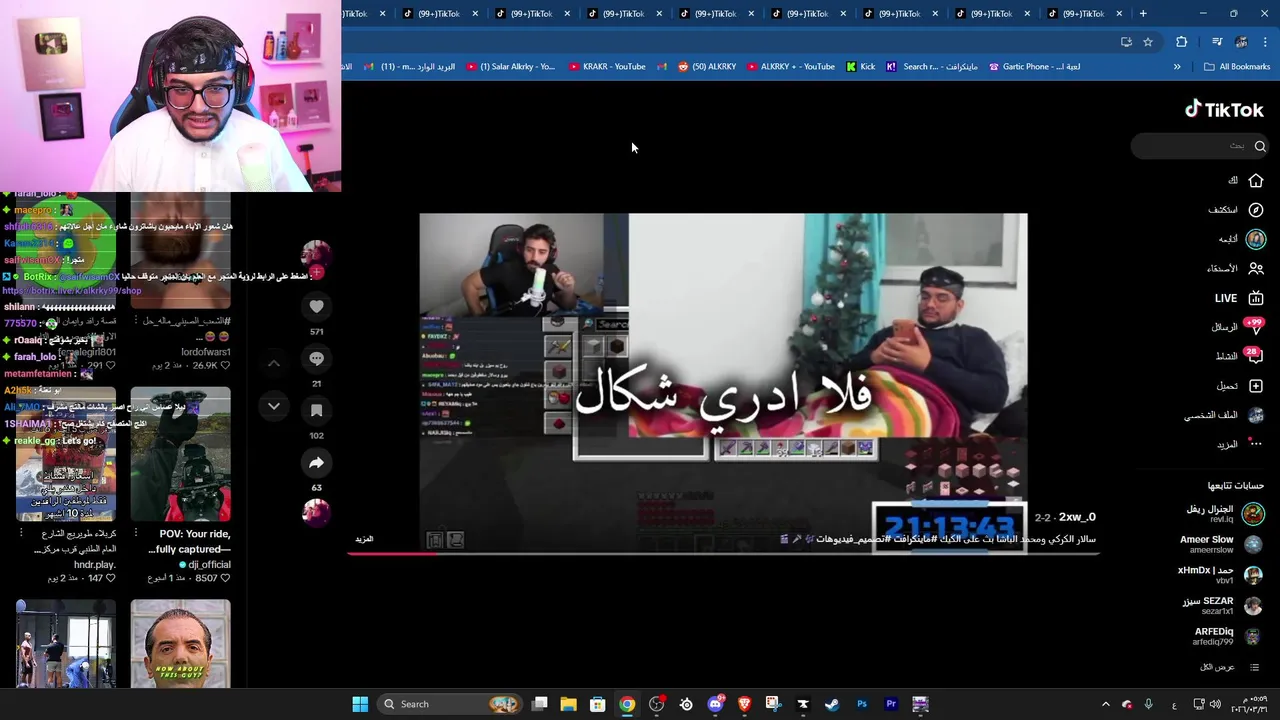This screenshot has width=1280, height=720.
Task: Bookmark this page with the star
Action: pyautogui.click(x=1148, y=42)
